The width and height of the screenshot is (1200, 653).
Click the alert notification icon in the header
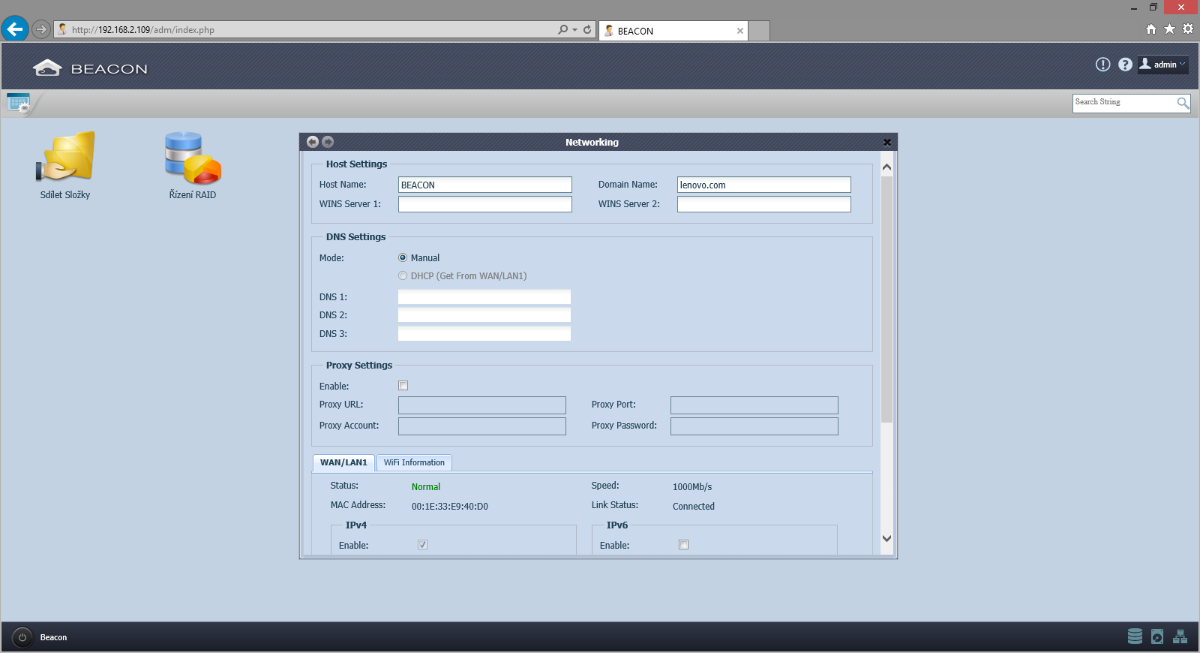click(1103, 64)
